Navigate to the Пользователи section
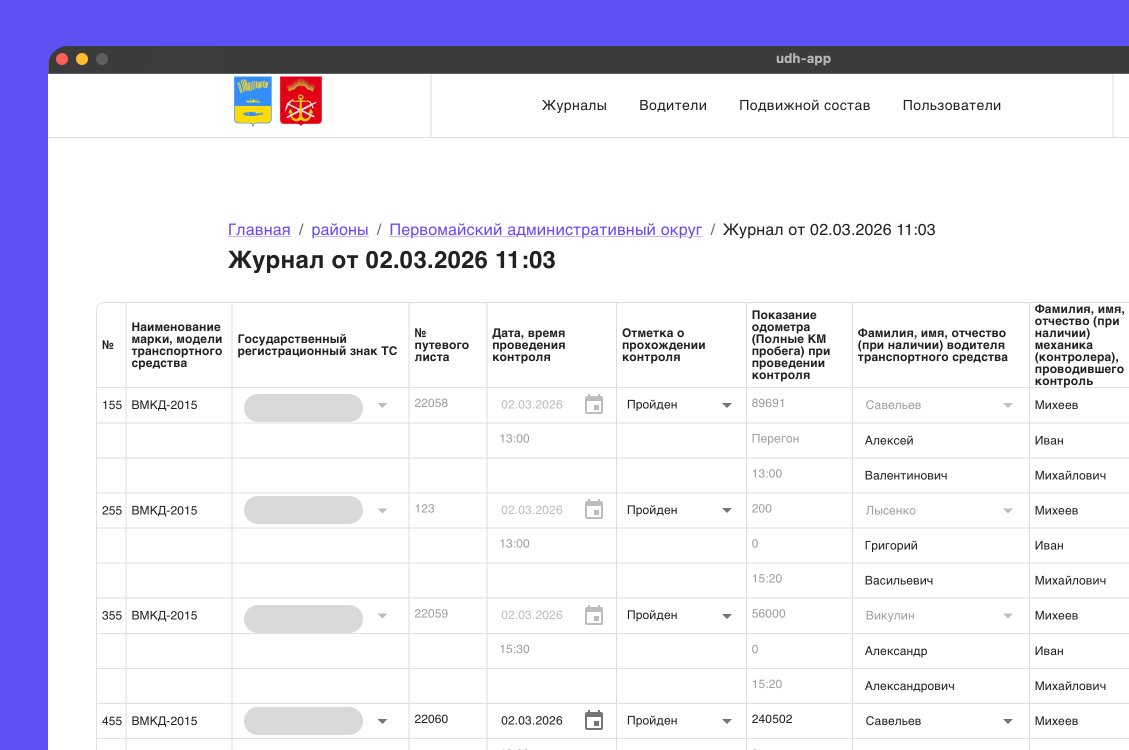Viewport: 1129px width, 750px height. 951,105
